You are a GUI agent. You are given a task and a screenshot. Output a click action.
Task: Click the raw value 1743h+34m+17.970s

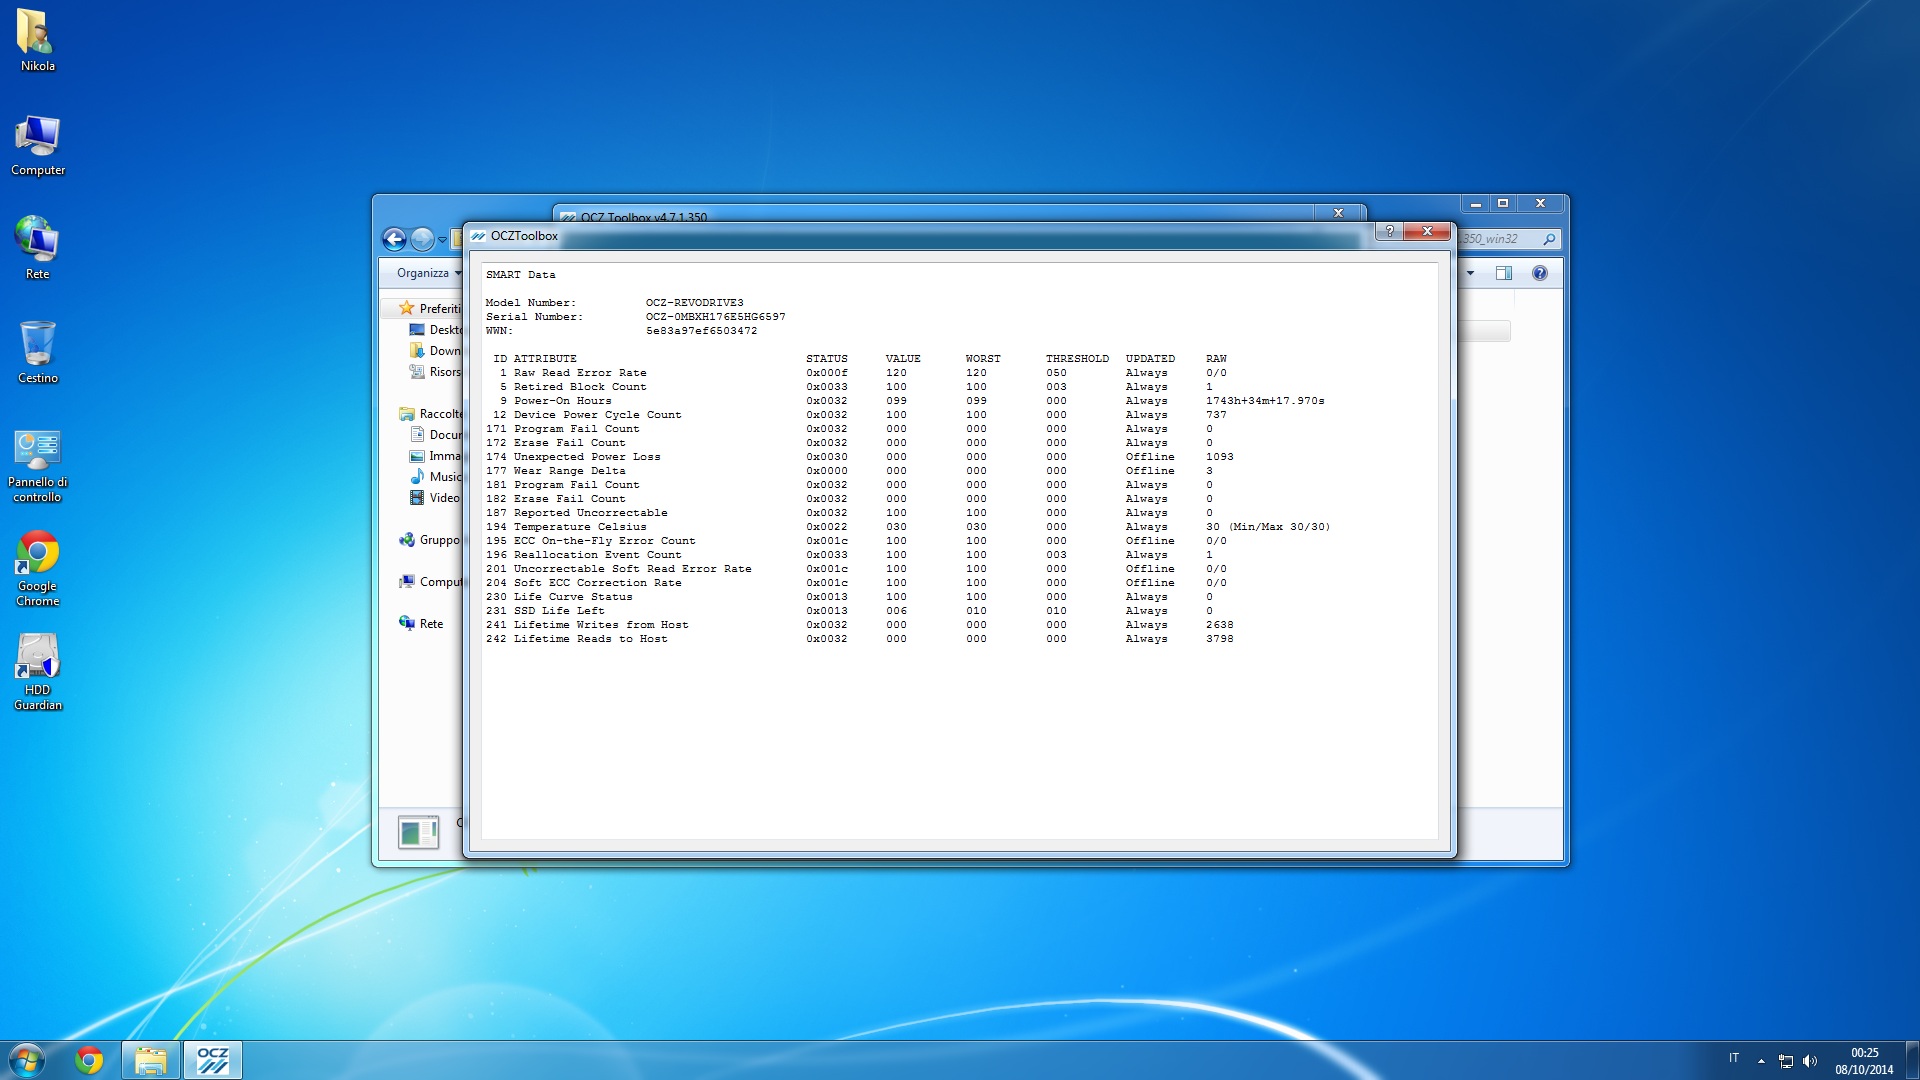click(x=1265, y=401)
